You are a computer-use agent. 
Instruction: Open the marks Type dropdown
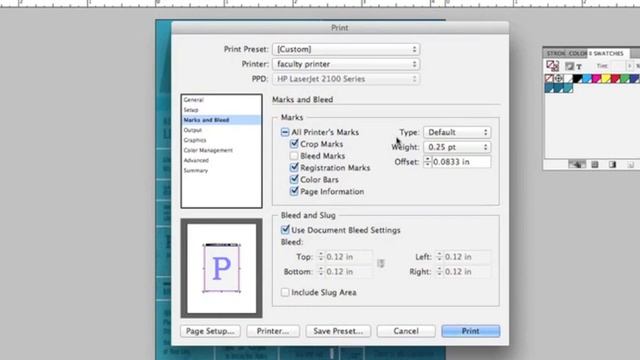tap(457, 132)
